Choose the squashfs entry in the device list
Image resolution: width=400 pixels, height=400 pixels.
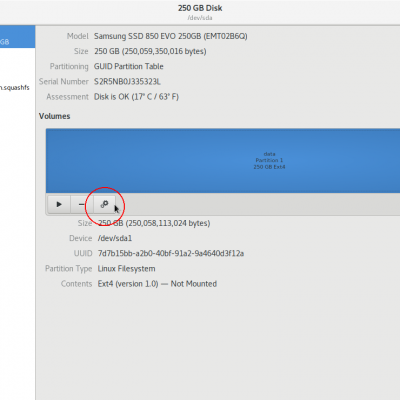15,88
